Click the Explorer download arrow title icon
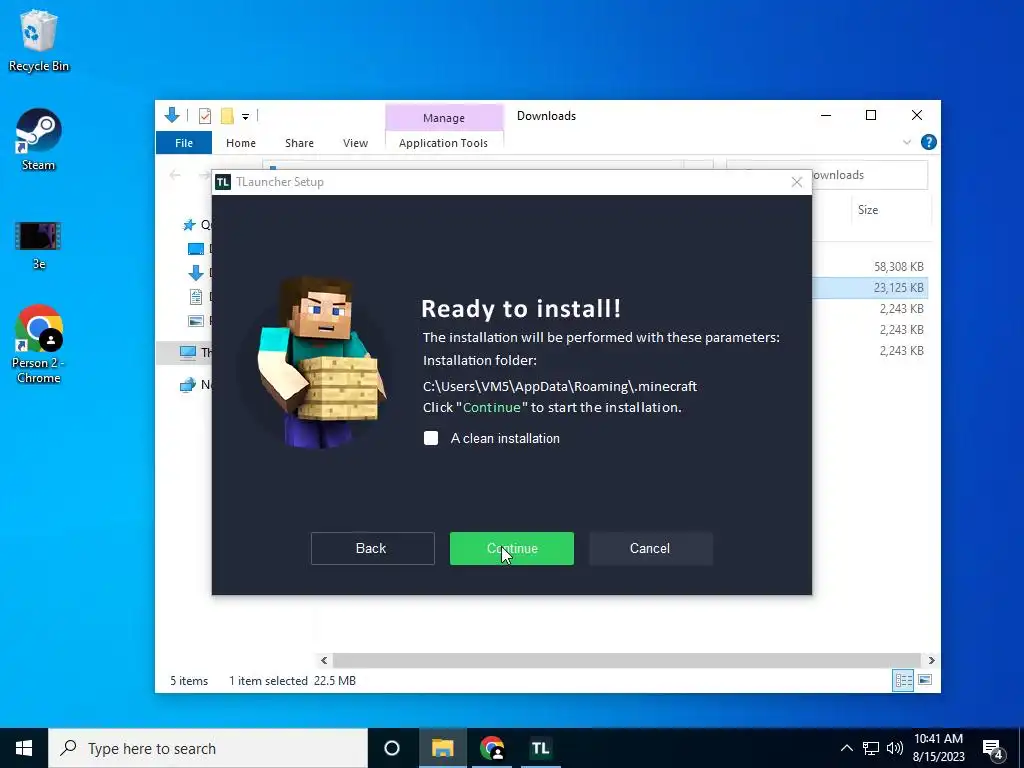This screenshot has width=1024, height=768. coord(172,116)
